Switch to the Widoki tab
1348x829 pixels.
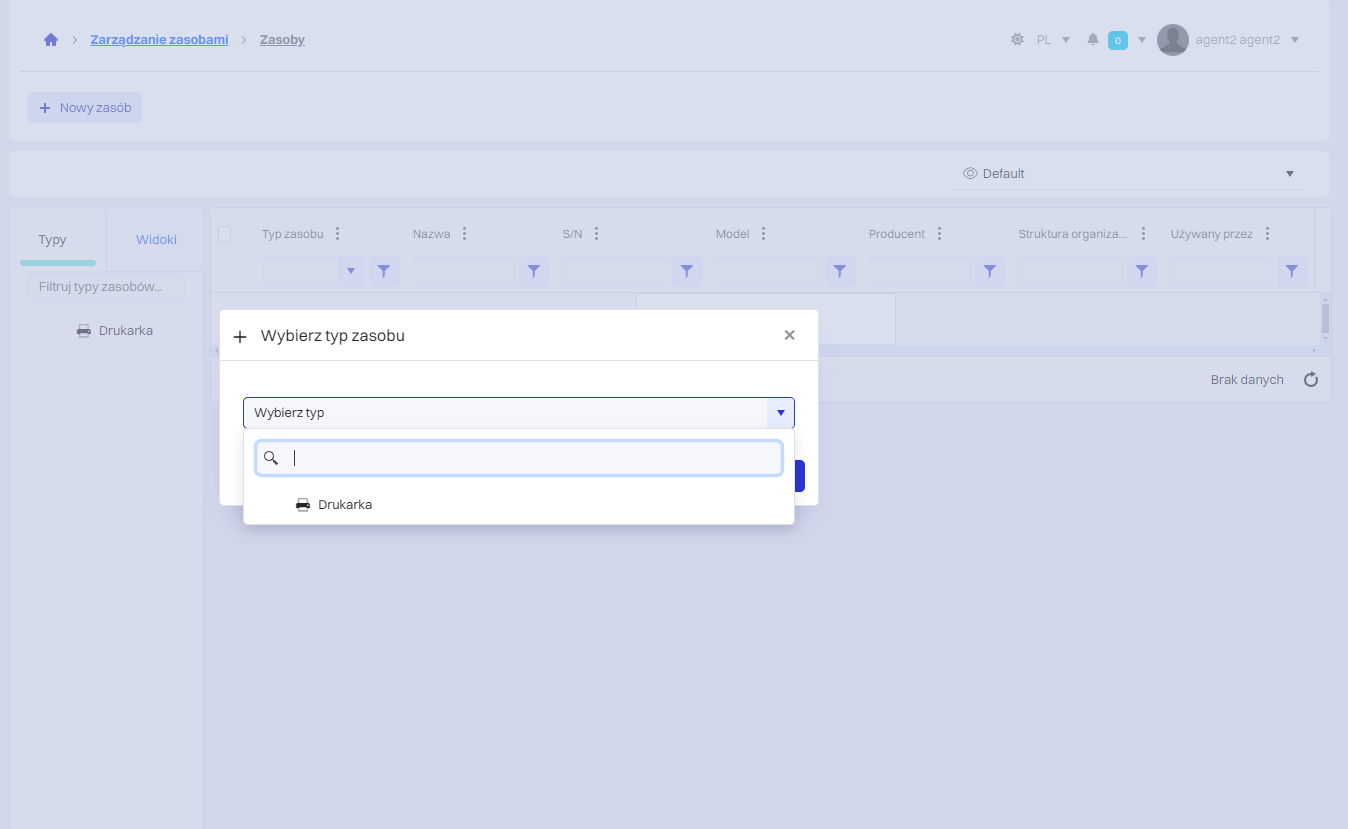pyautogui.click(x=156, y=240)
